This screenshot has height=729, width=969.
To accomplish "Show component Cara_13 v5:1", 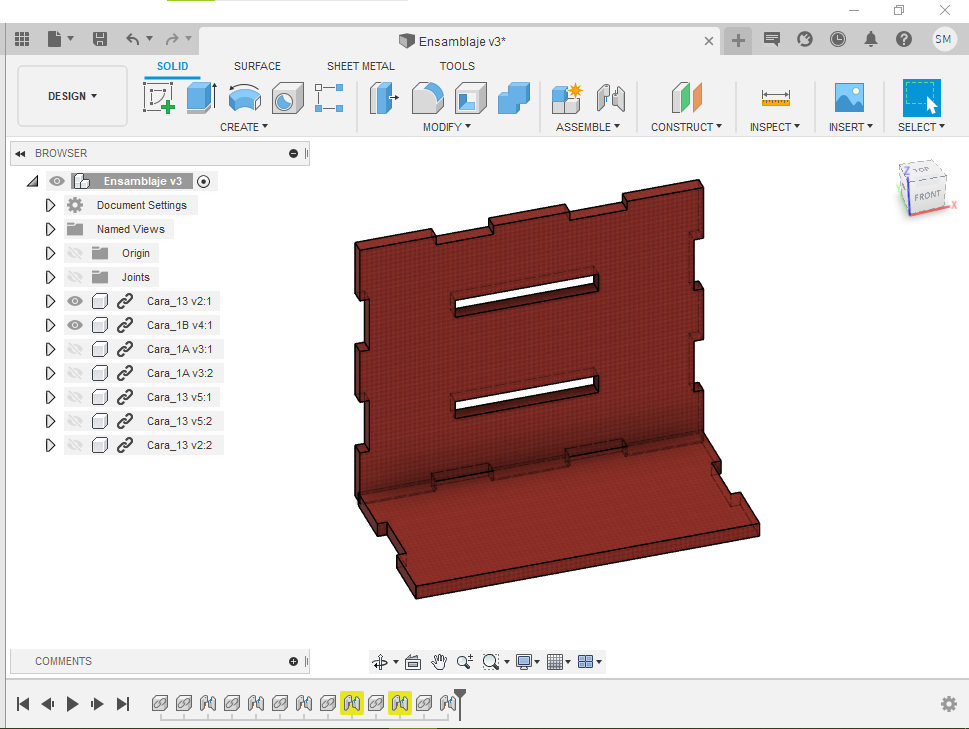I will (75, 397).
